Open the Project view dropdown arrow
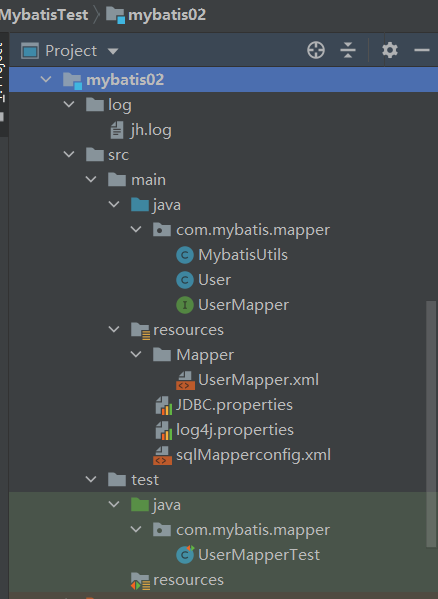The height and width of the screenshot is (599, 438). (x=113, y=51)
